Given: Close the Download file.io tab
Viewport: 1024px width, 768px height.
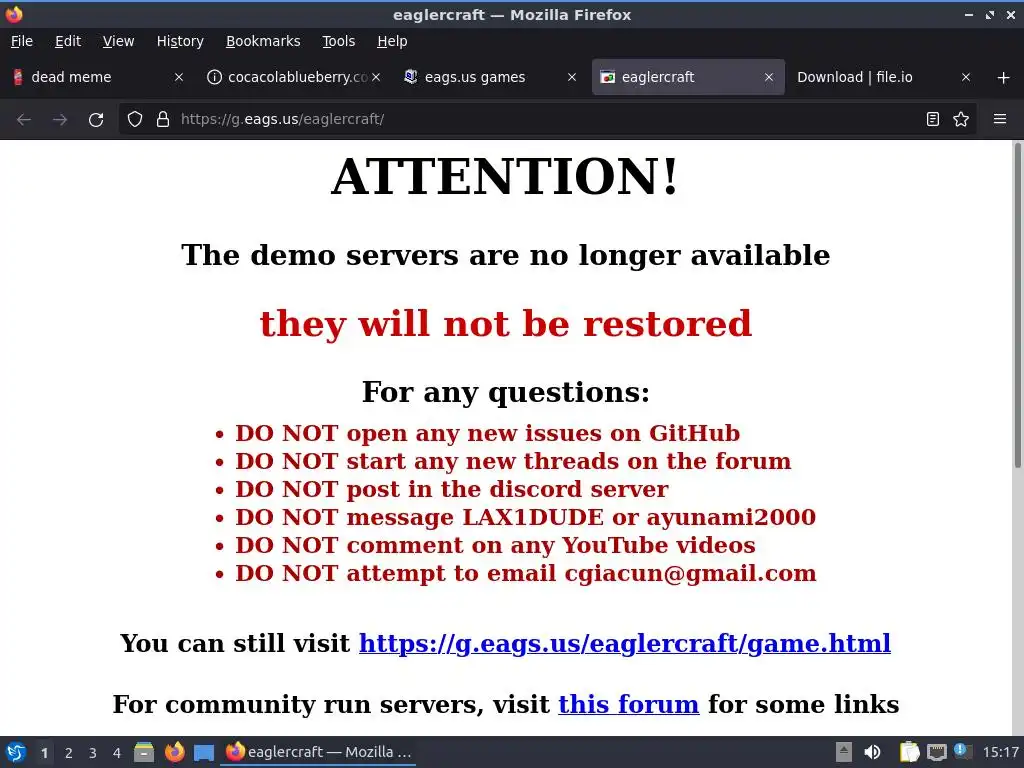Looking at the screenshot, I should click(x=966, y=77).
